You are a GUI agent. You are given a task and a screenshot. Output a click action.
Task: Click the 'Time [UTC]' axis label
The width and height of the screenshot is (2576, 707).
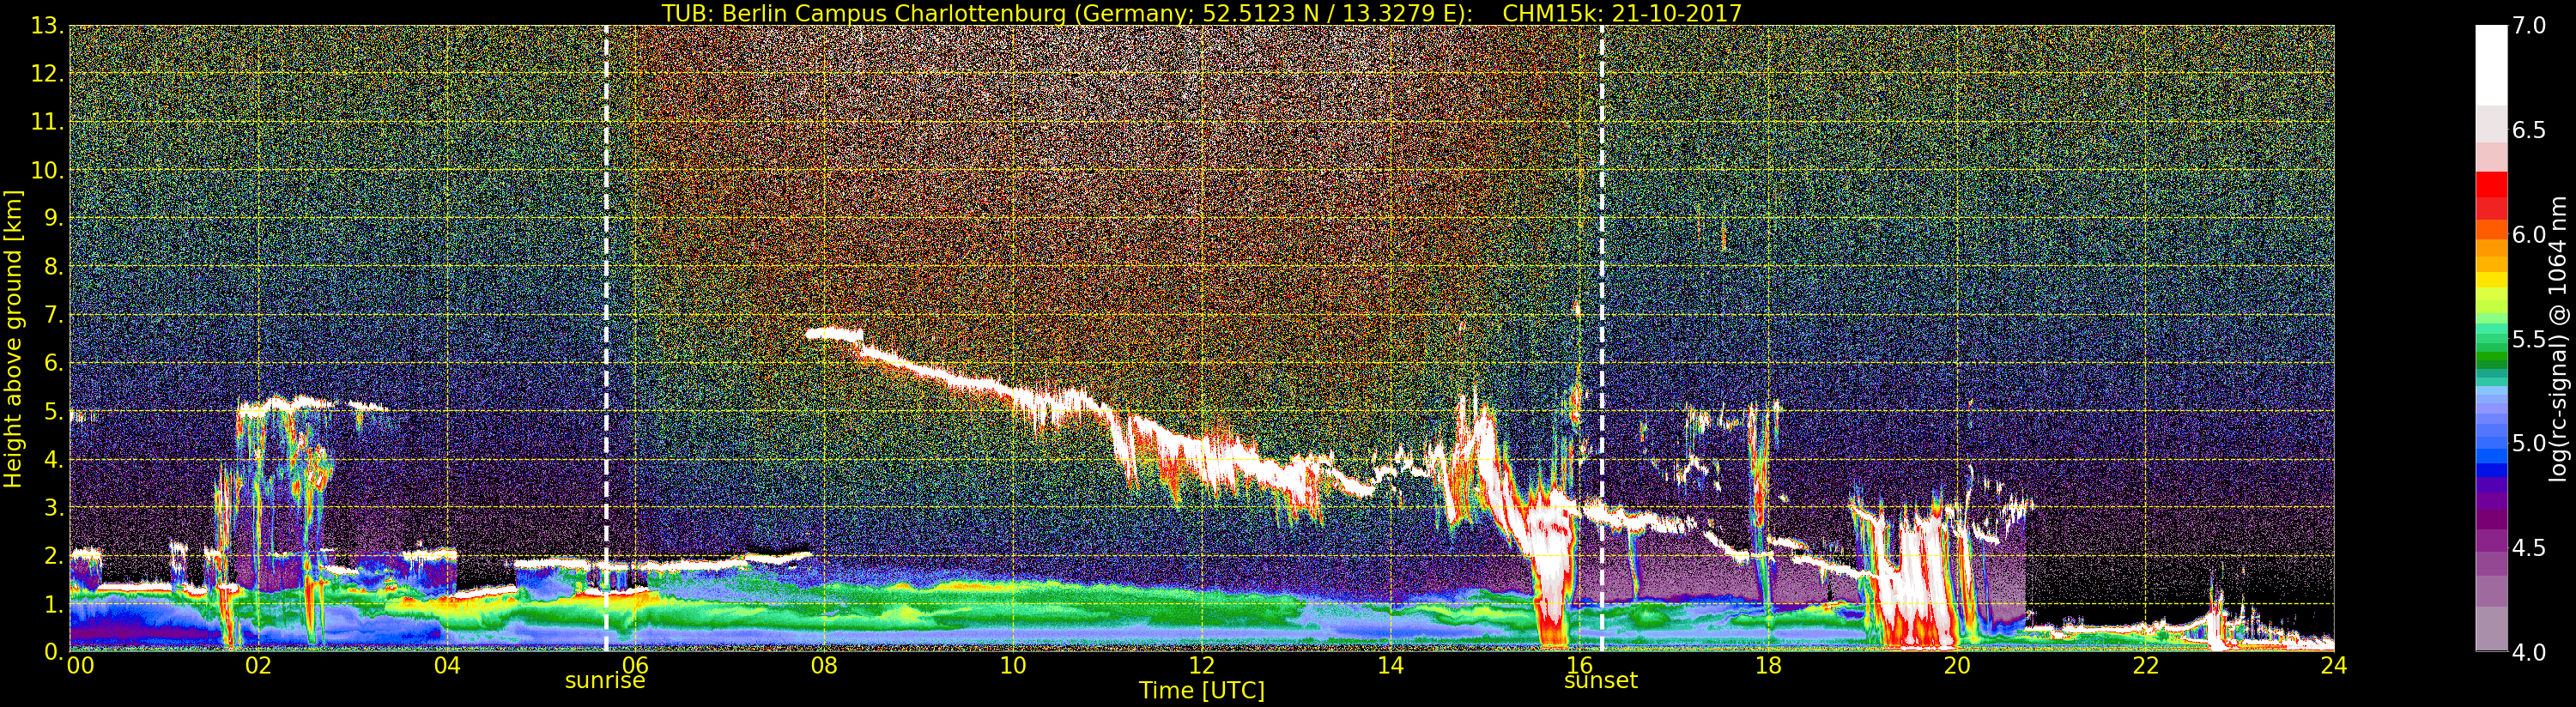(x=1202, y=691)
